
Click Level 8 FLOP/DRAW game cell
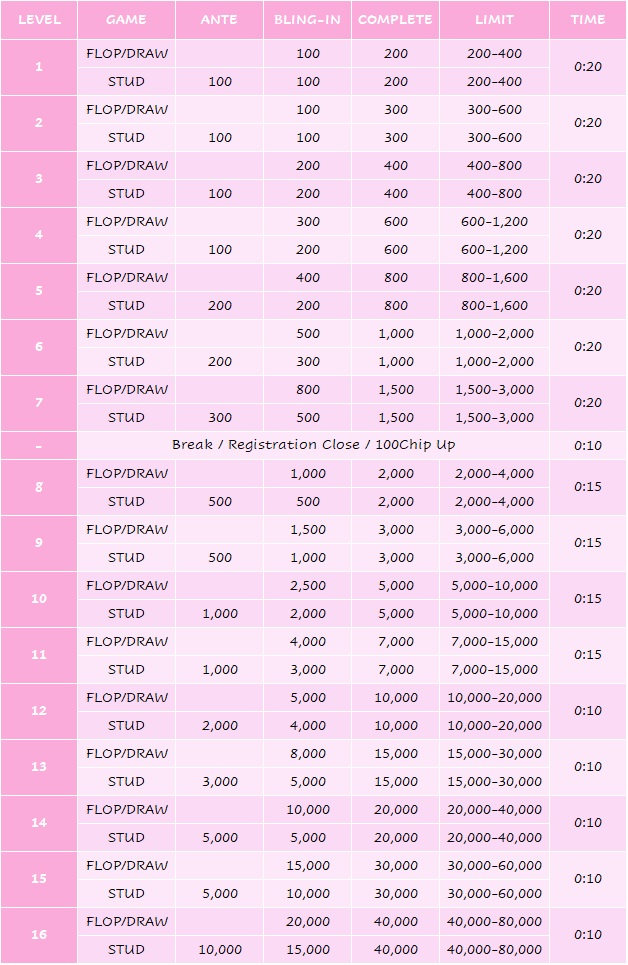126,473
